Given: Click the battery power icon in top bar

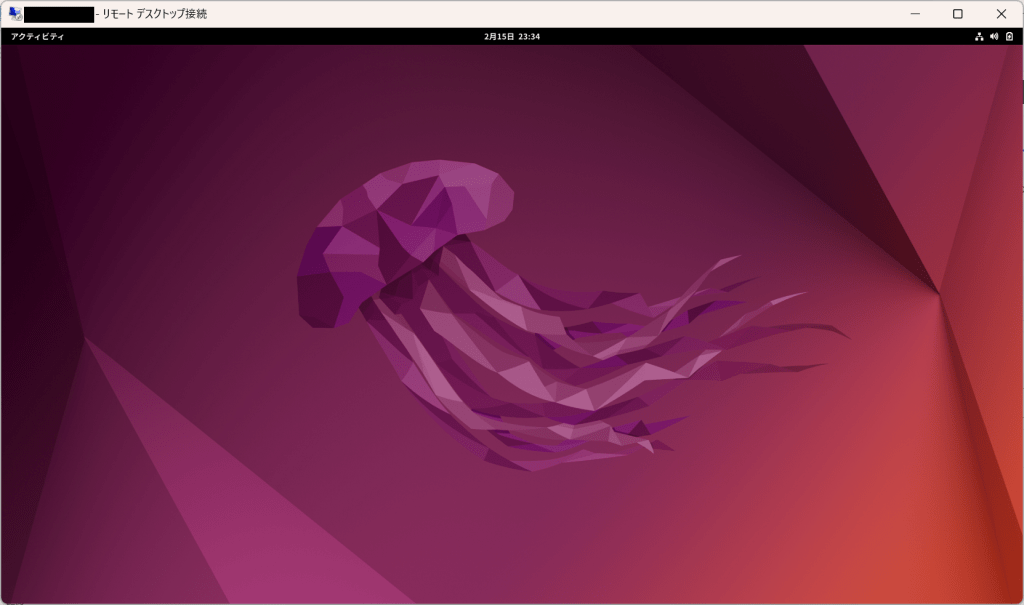Looking at the screenshot, I should pos(1009,37).
